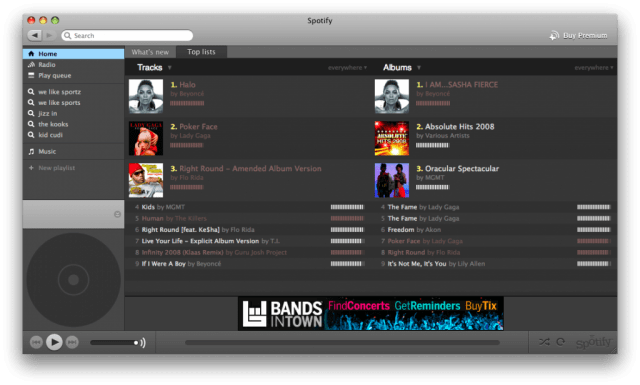The image size is (640, 385).
Task: Adjust the volume slider
Action: (x=115, y=343)
